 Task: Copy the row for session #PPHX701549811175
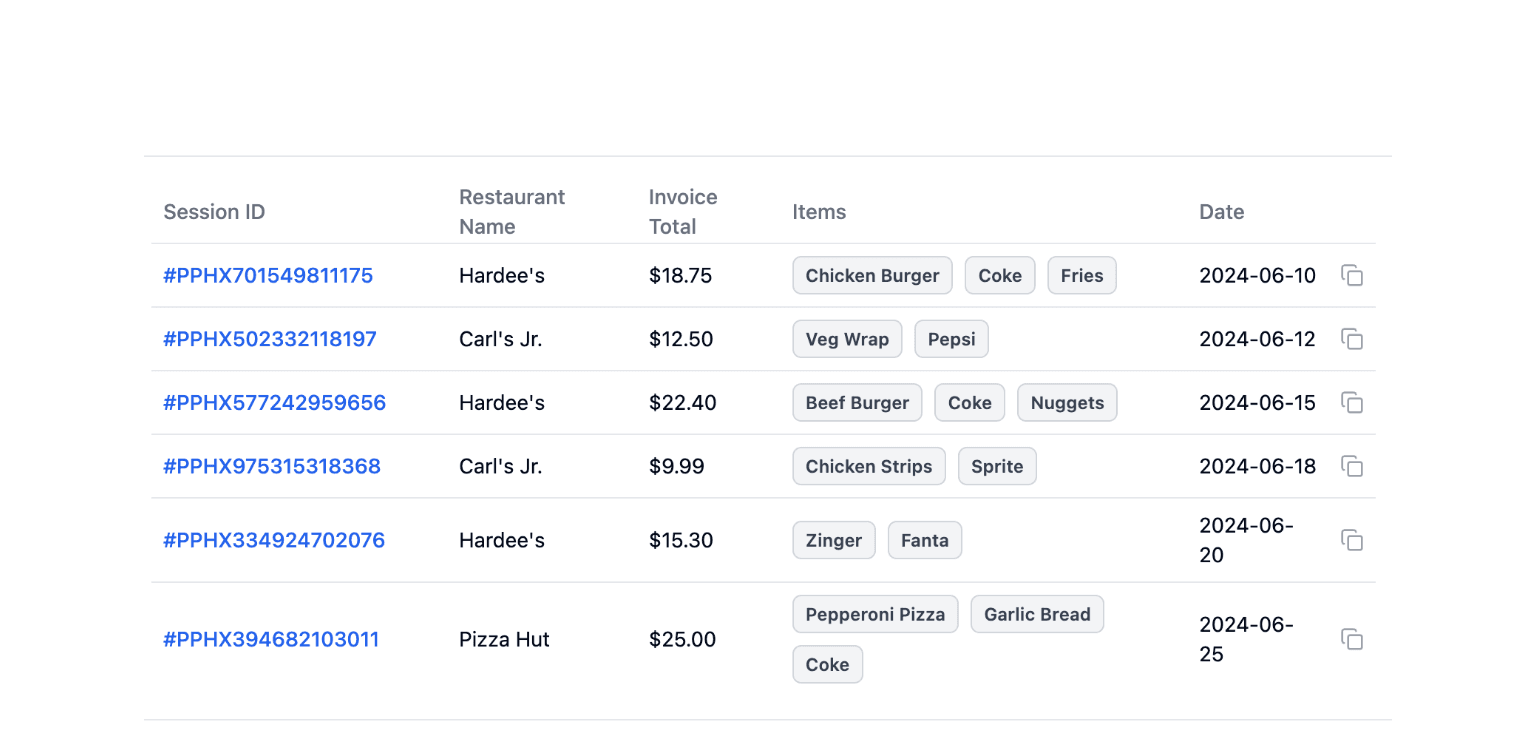click(1352, 276)
